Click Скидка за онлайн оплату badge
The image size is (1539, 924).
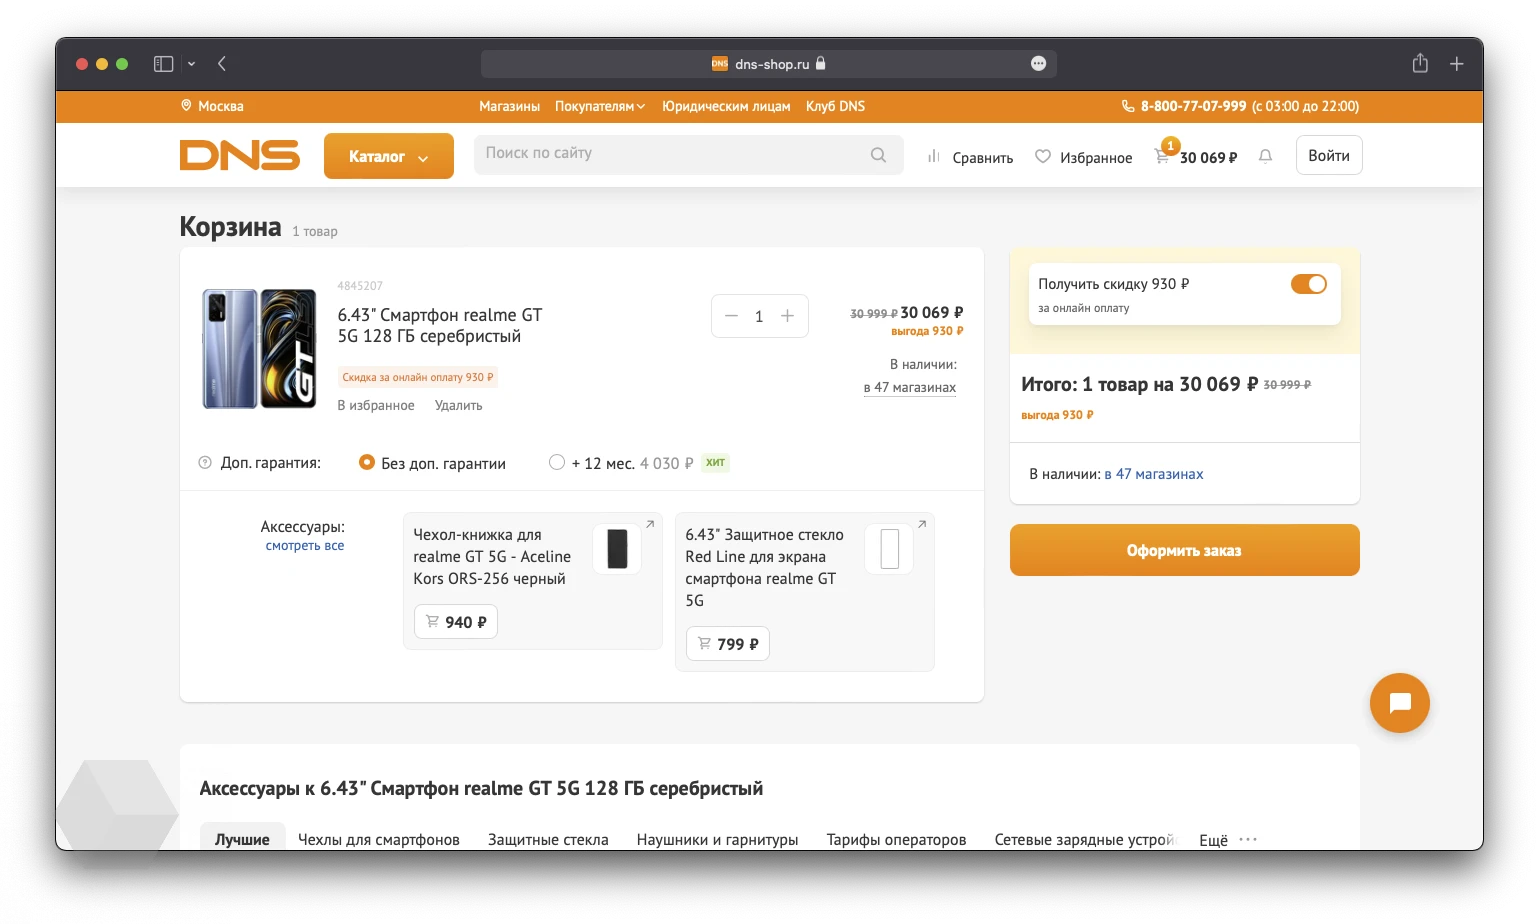[x=417, y=377]
